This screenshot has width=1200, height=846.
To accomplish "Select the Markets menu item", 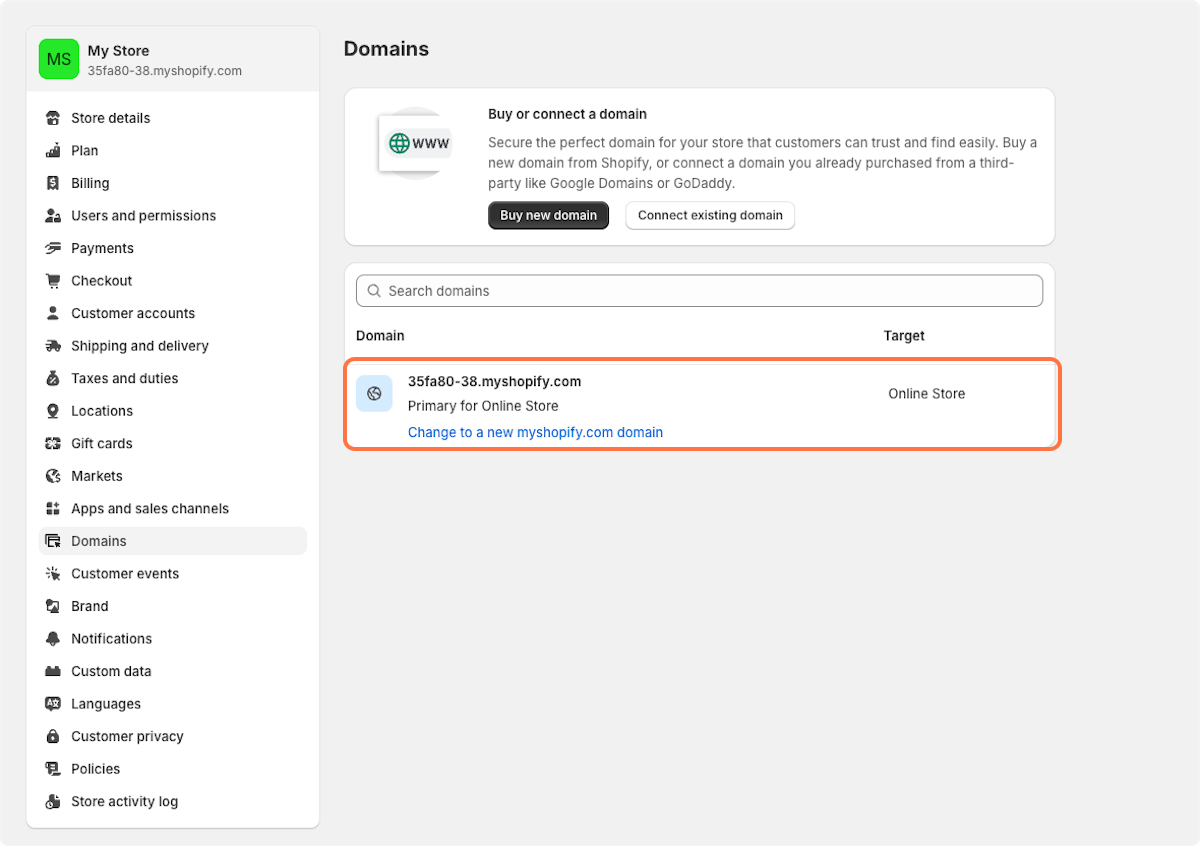I will (x=173, y=476).
